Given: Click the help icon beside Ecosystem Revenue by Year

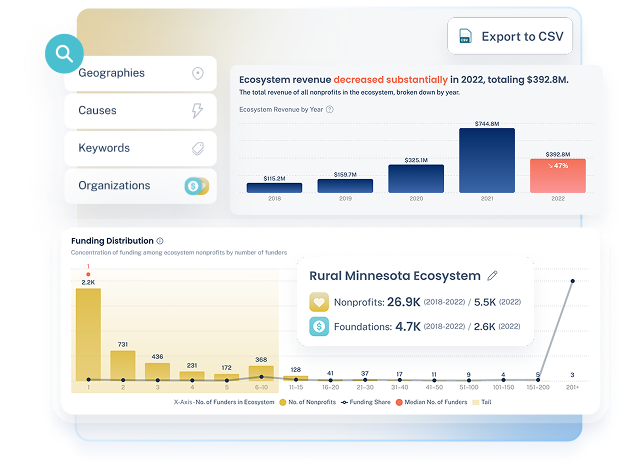Looking at the screenshot, I should click(x=330, y=109).
